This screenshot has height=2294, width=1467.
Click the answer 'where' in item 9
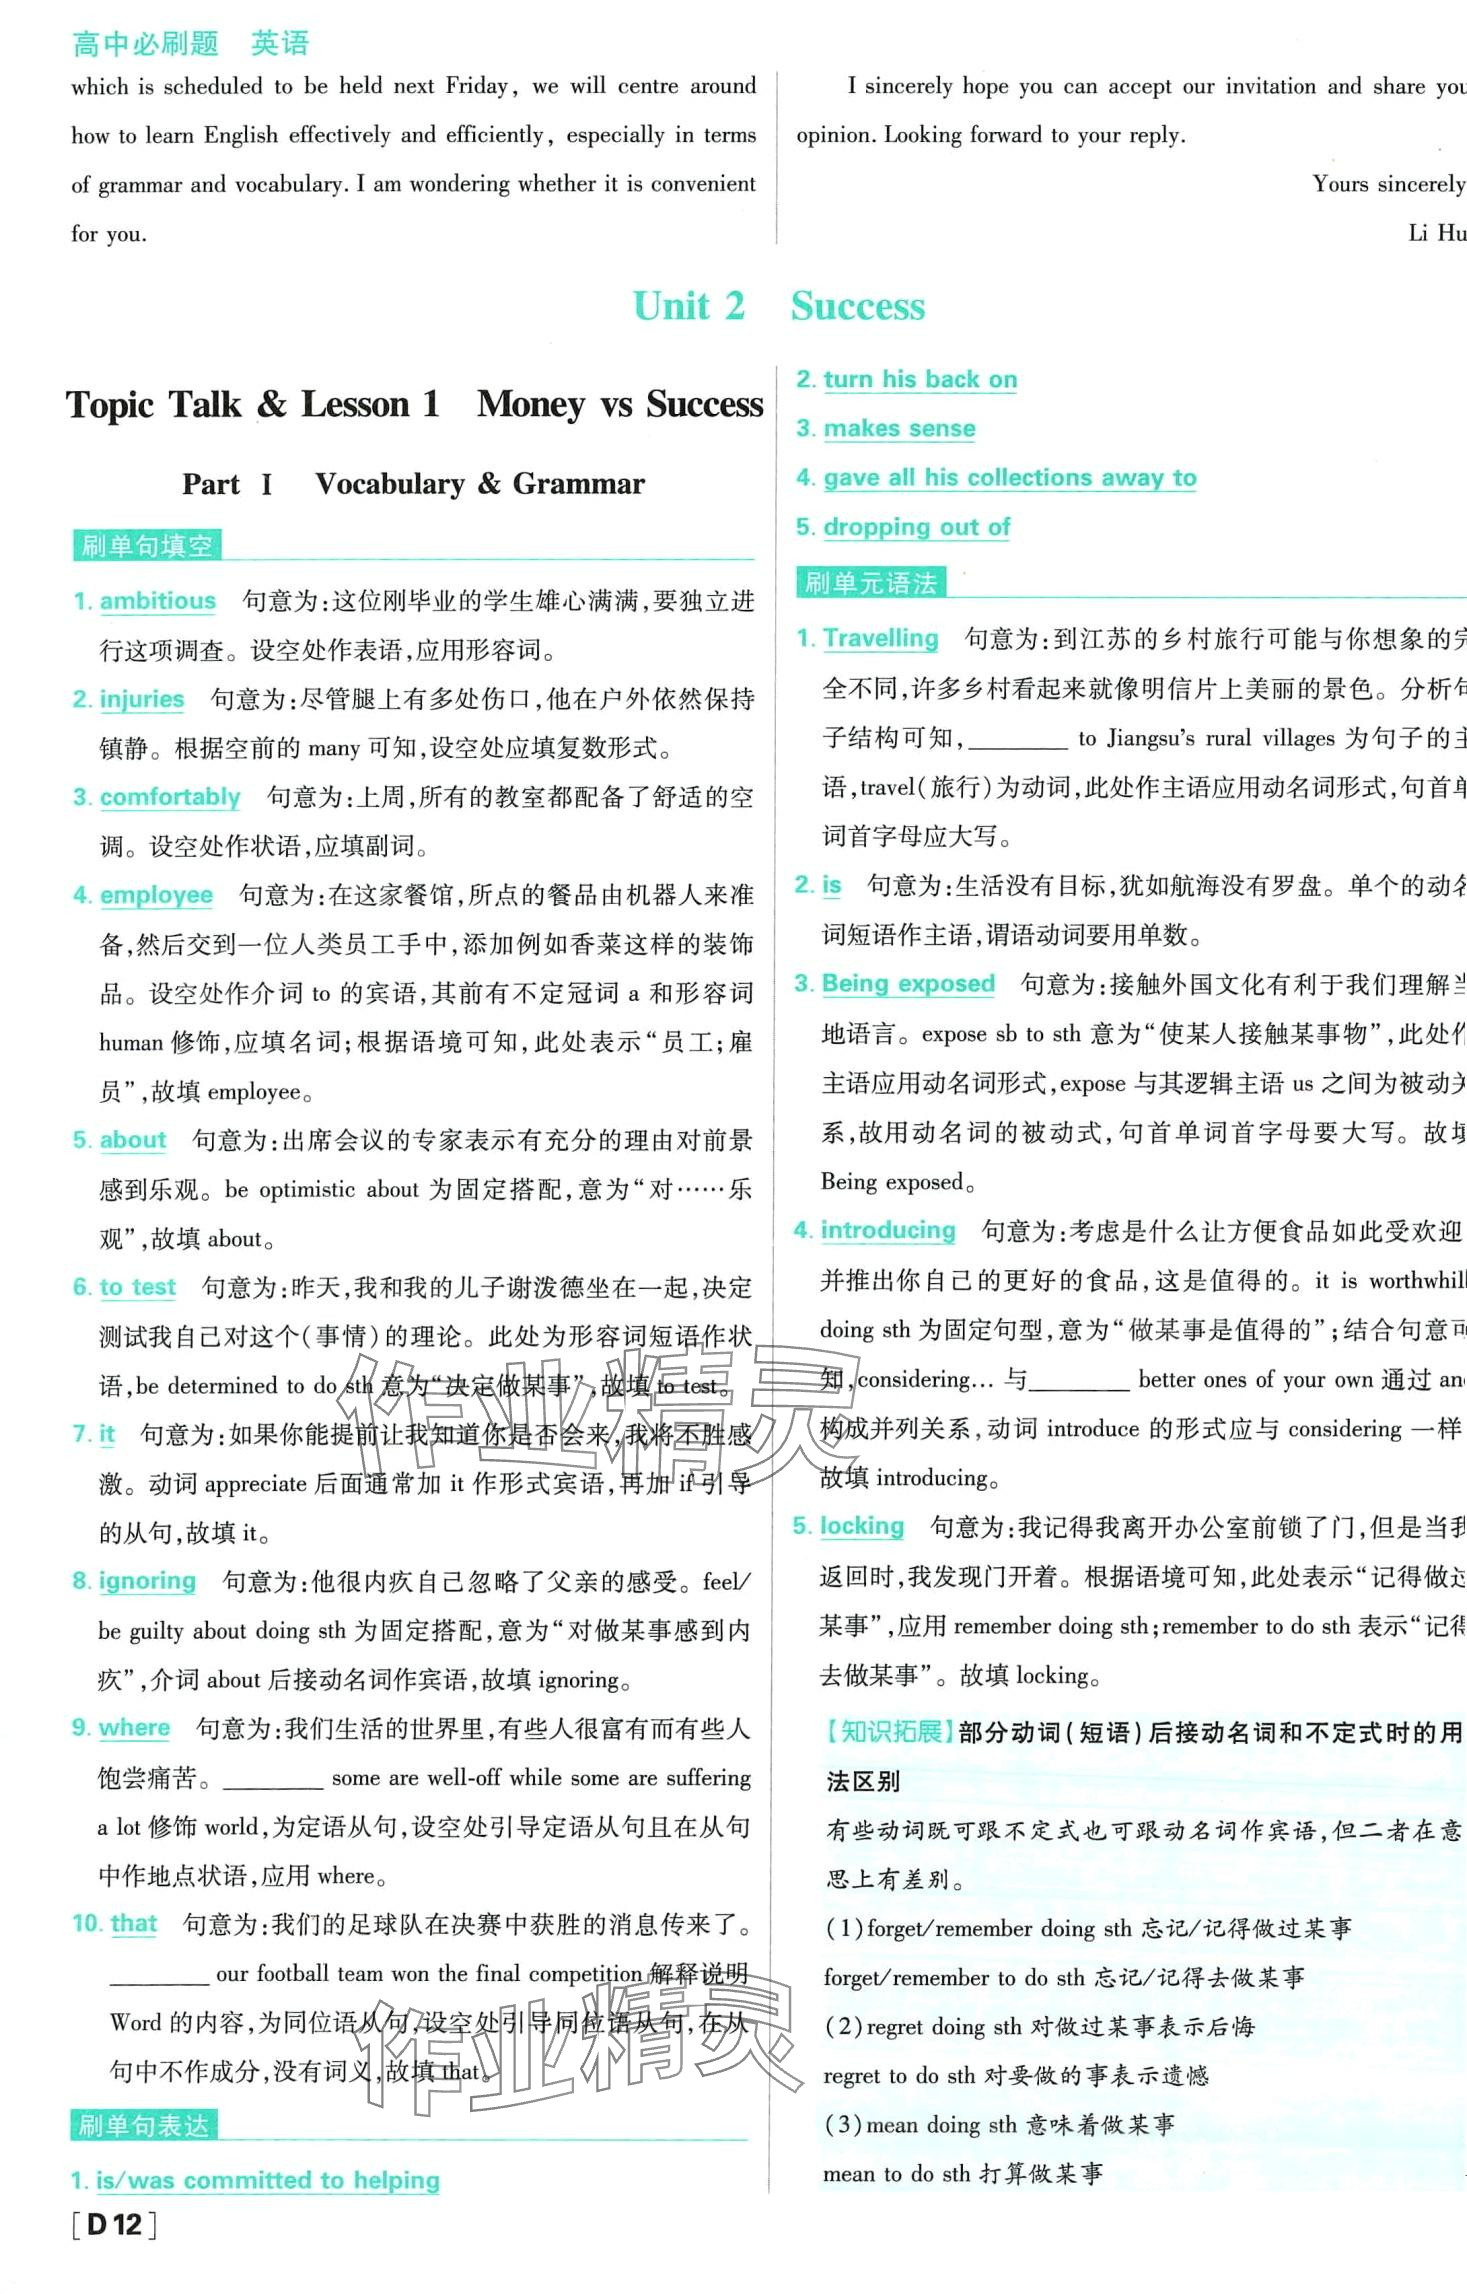pos(134,1728)
